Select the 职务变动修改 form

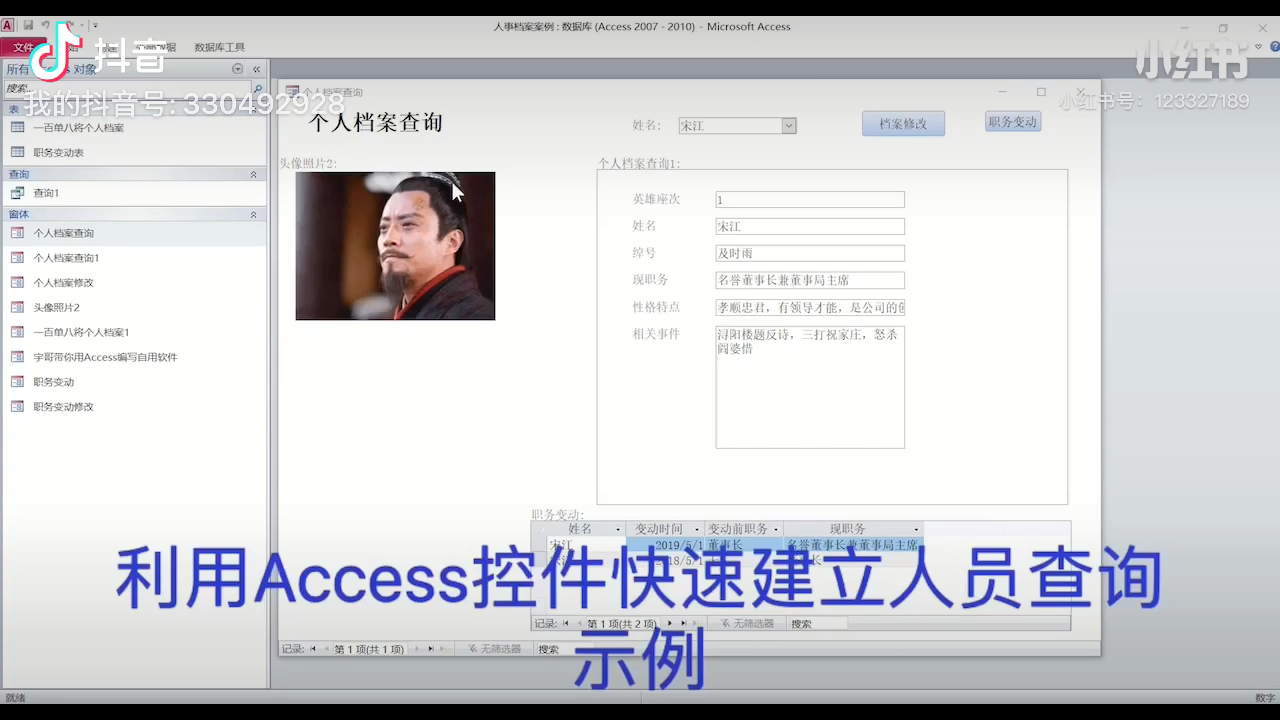click(x=134, y=407)
